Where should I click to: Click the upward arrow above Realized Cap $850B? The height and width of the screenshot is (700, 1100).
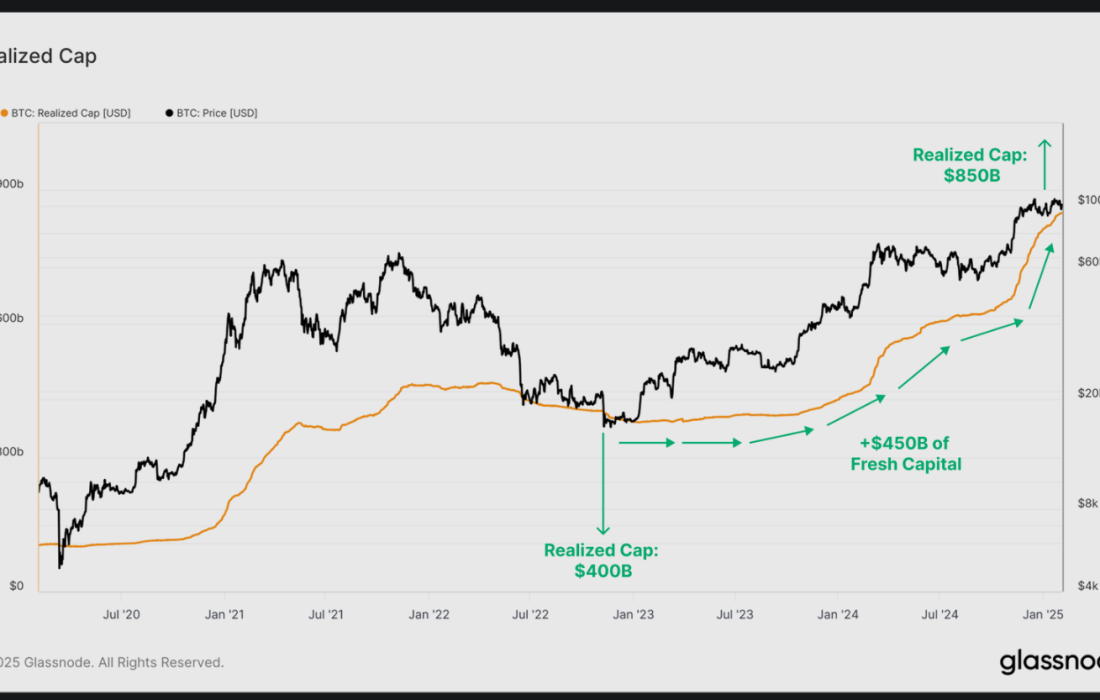[1045, 163]
